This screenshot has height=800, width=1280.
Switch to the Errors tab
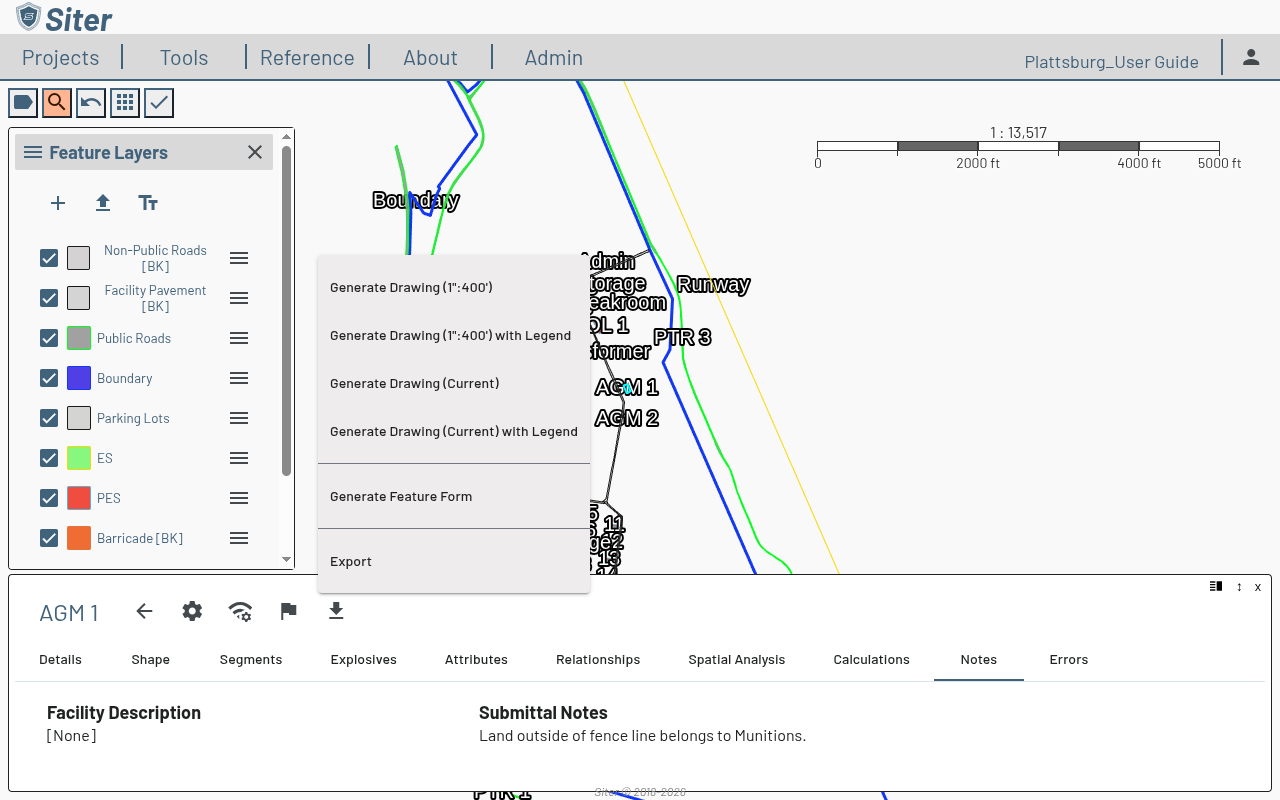(x=1069, y=659)
